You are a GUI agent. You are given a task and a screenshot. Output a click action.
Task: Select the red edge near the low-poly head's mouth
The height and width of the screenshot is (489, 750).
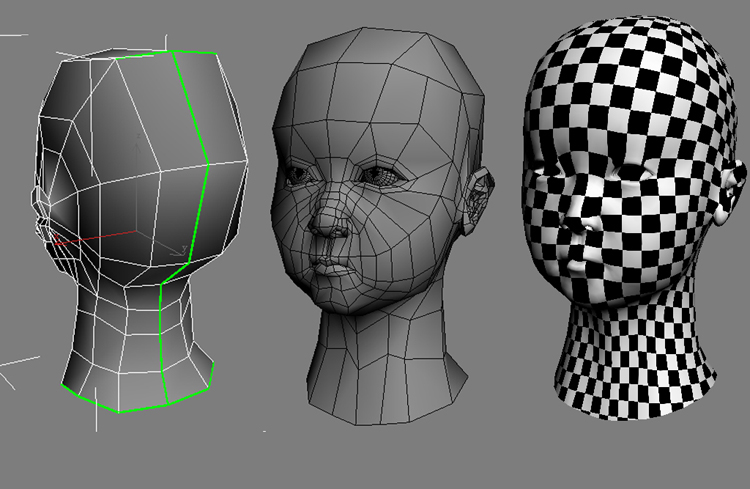coord(76,241)
